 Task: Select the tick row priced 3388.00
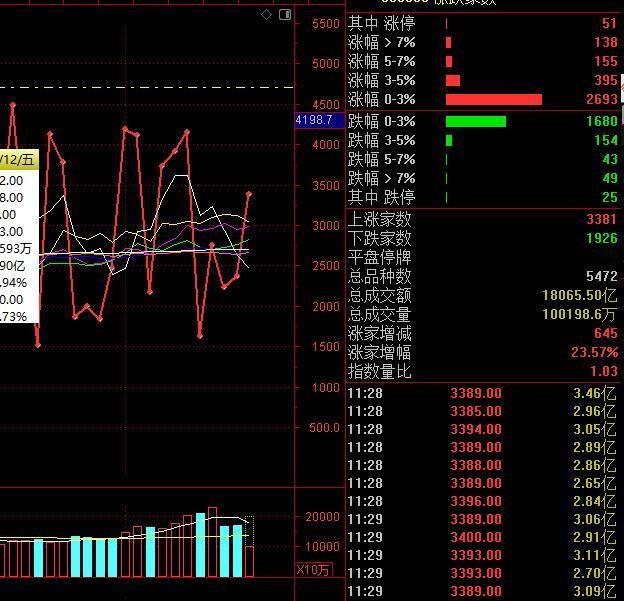tap(482, 465)
